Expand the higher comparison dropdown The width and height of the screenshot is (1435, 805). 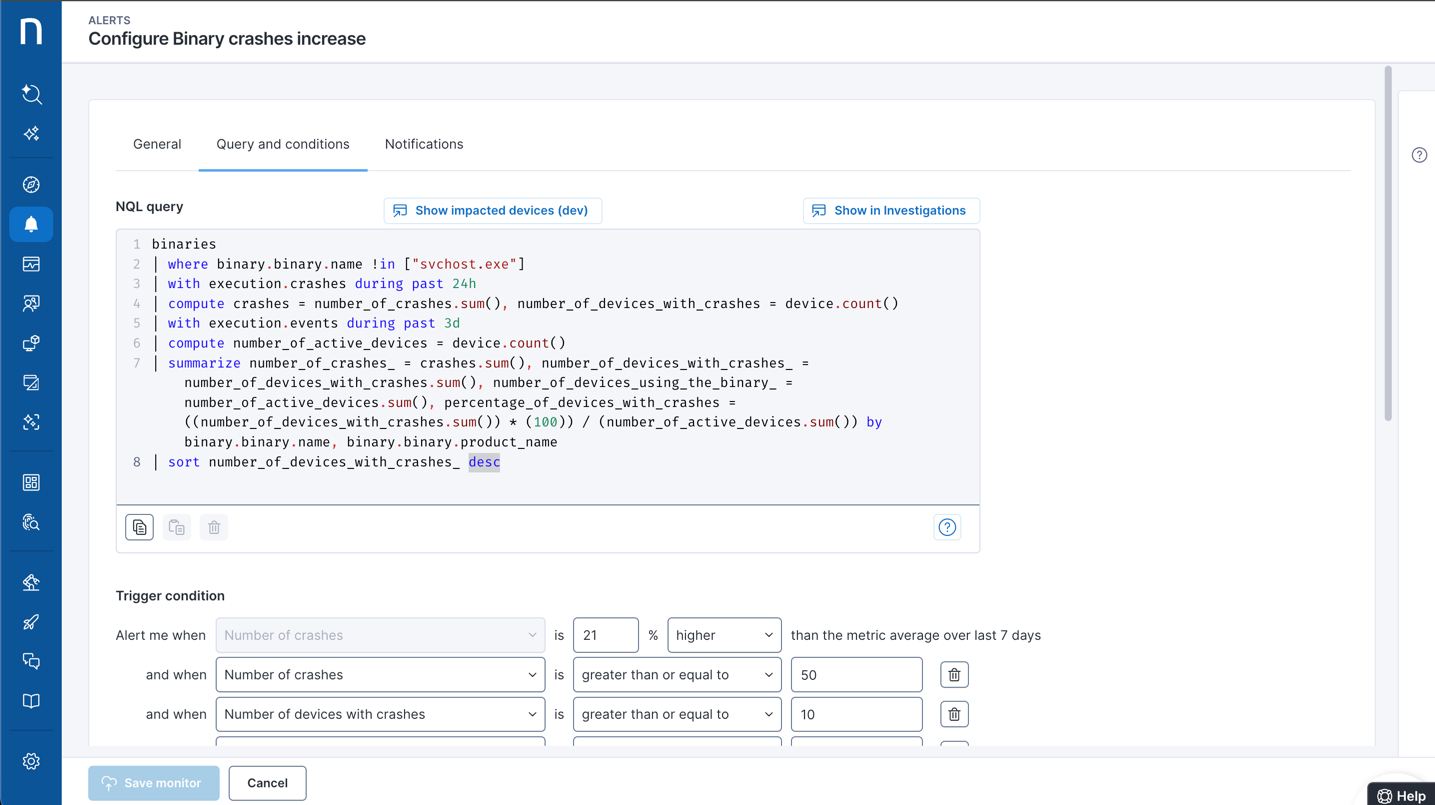coord(724,635)
